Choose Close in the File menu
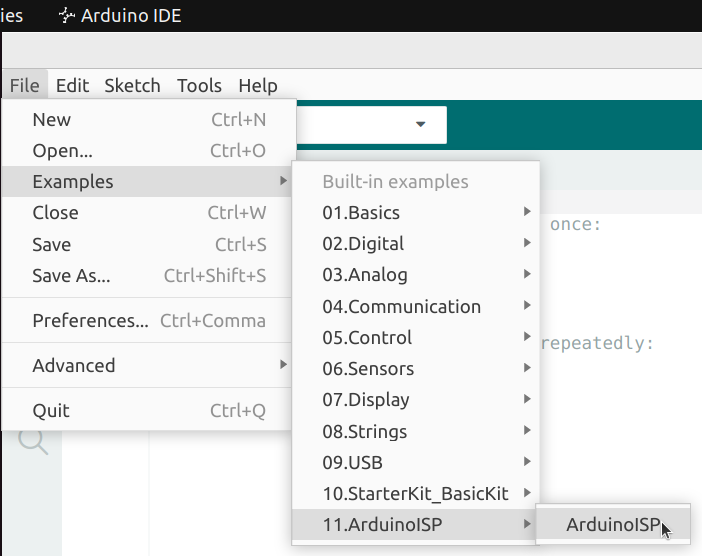 click(x=147, y=213)
